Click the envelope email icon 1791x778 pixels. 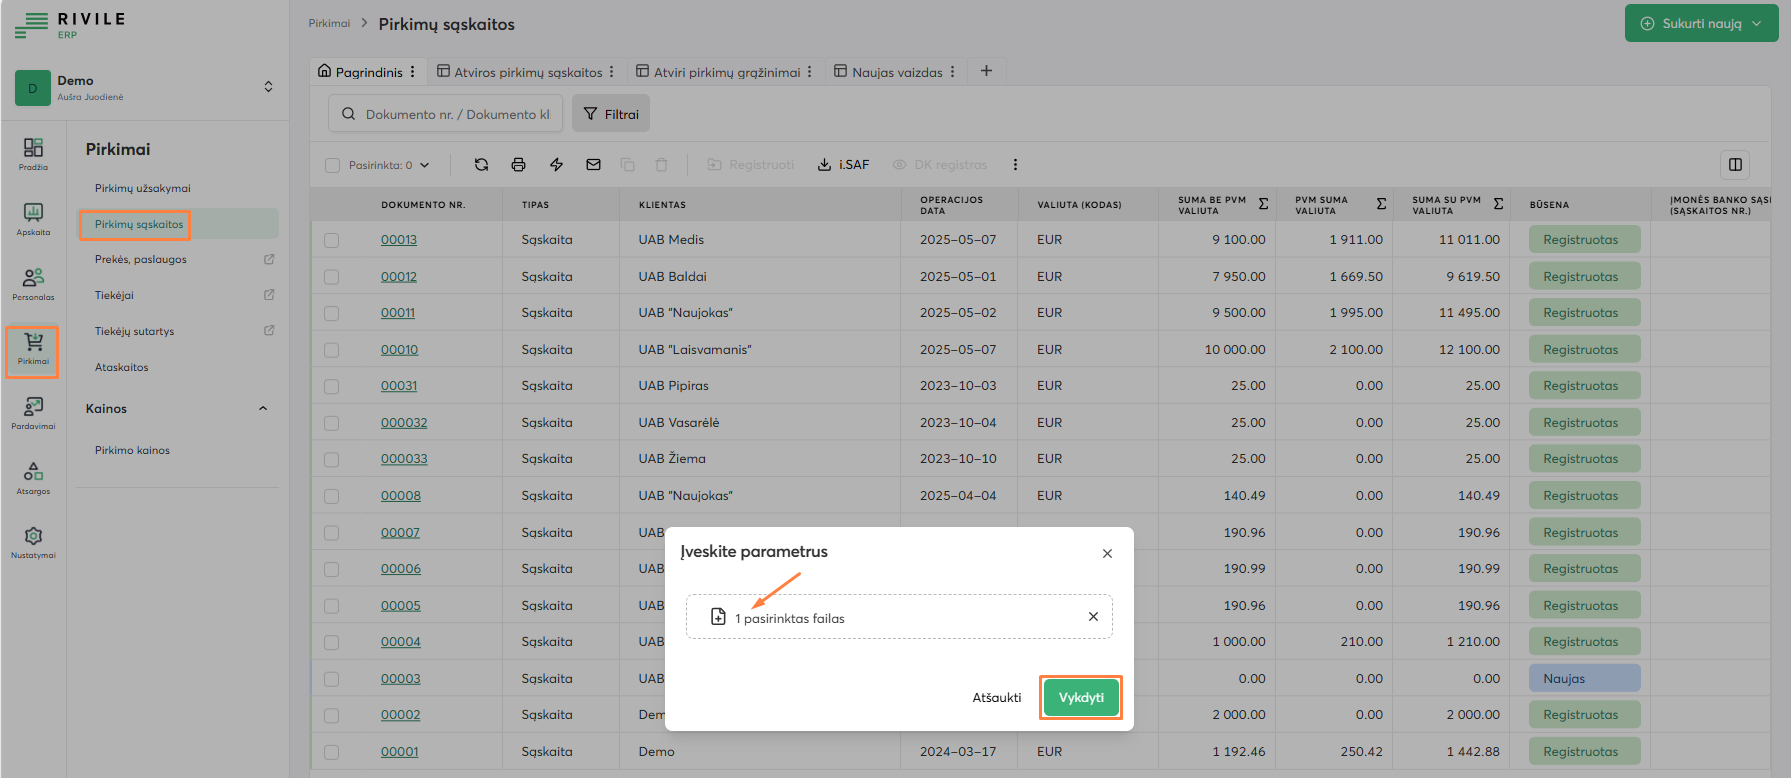pyautogui.click(x=593, y=165)
